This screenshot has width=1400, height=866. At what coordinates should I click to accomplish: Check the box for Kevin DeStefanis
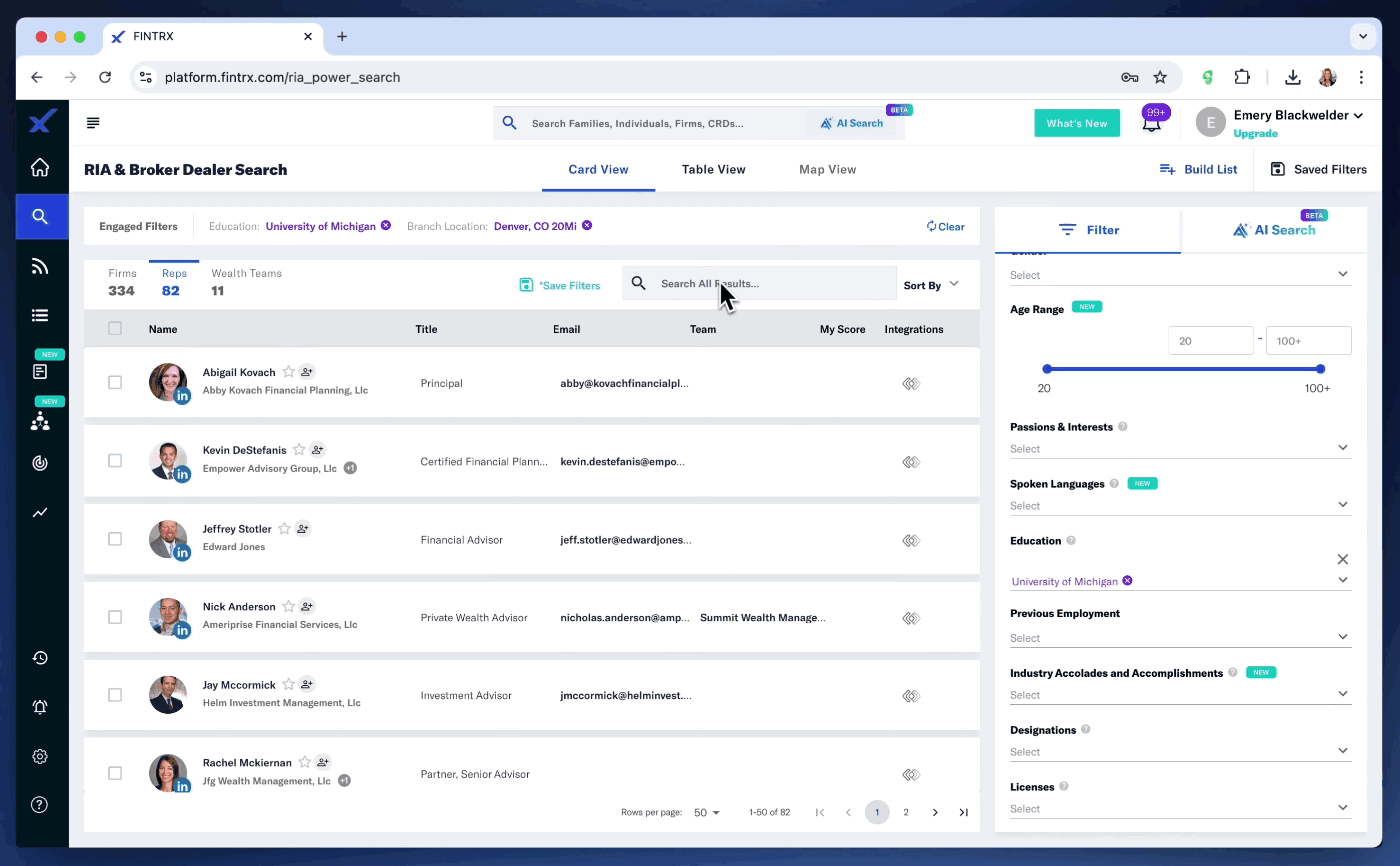click(115, 460)
